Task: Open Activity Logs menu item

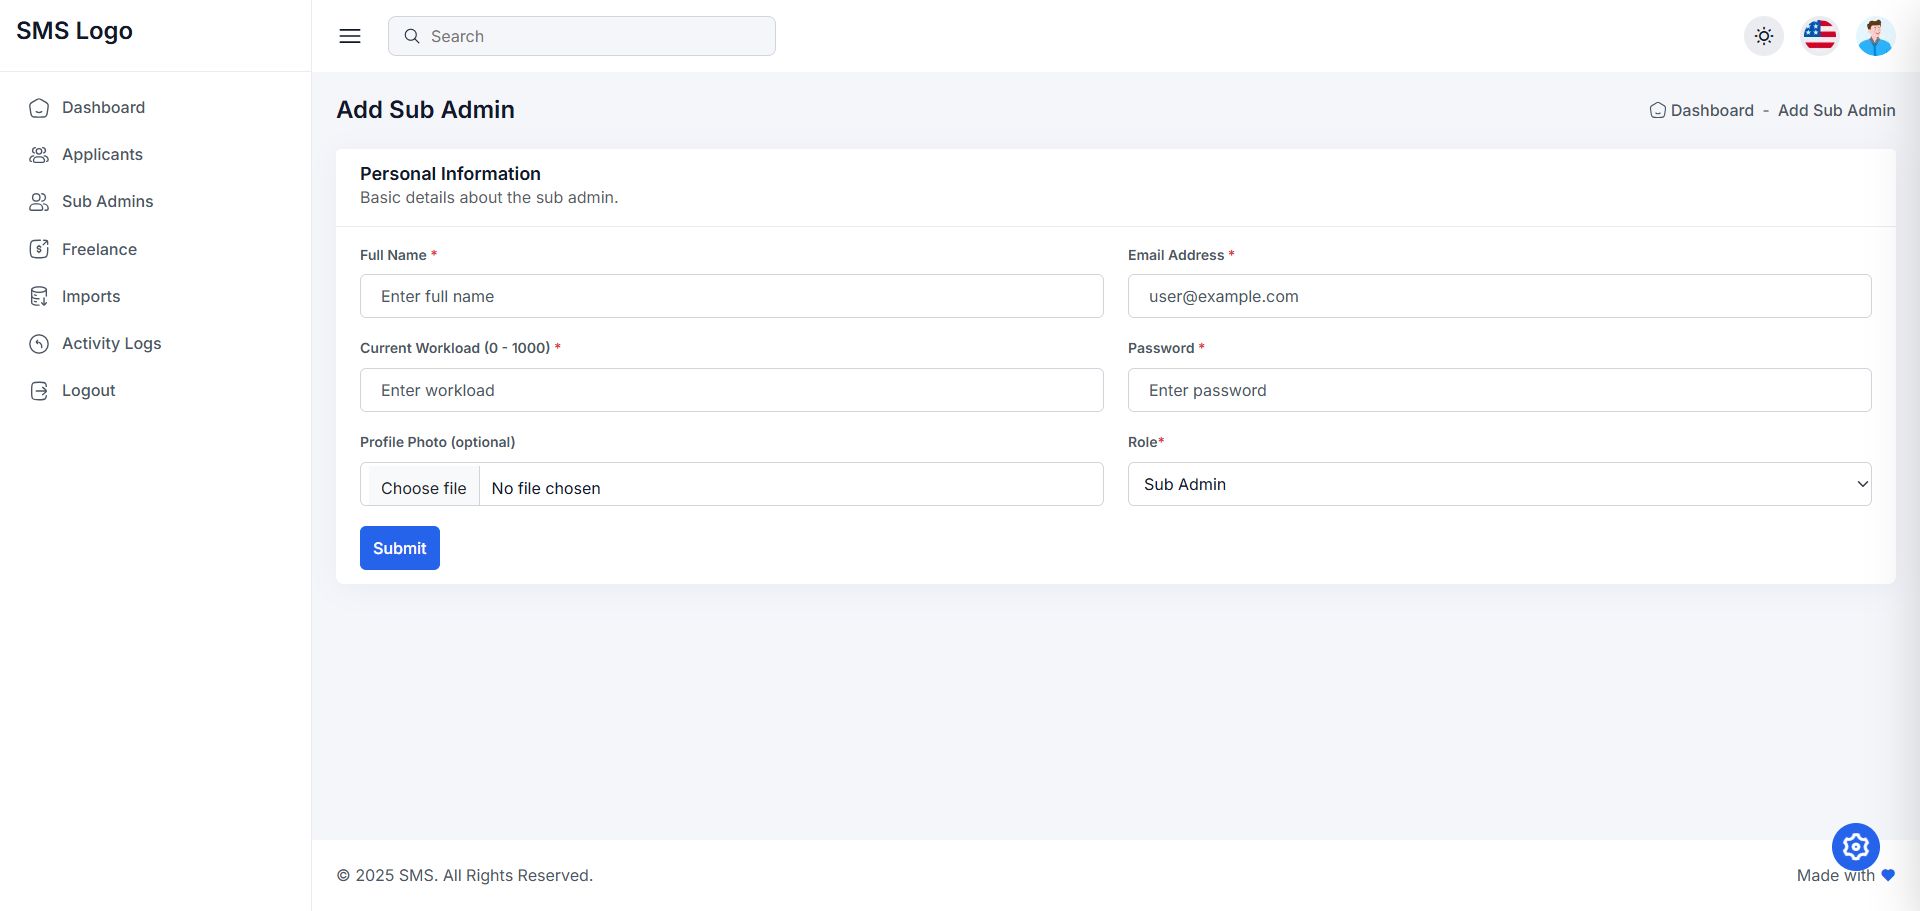Action: [111, 344]
